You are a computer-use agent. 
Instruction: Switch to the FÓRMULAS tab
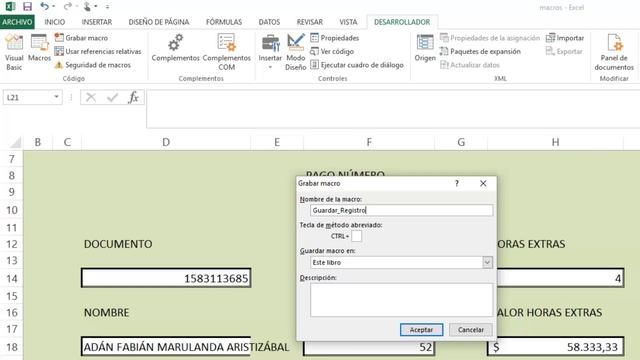[x=224, y=22]
